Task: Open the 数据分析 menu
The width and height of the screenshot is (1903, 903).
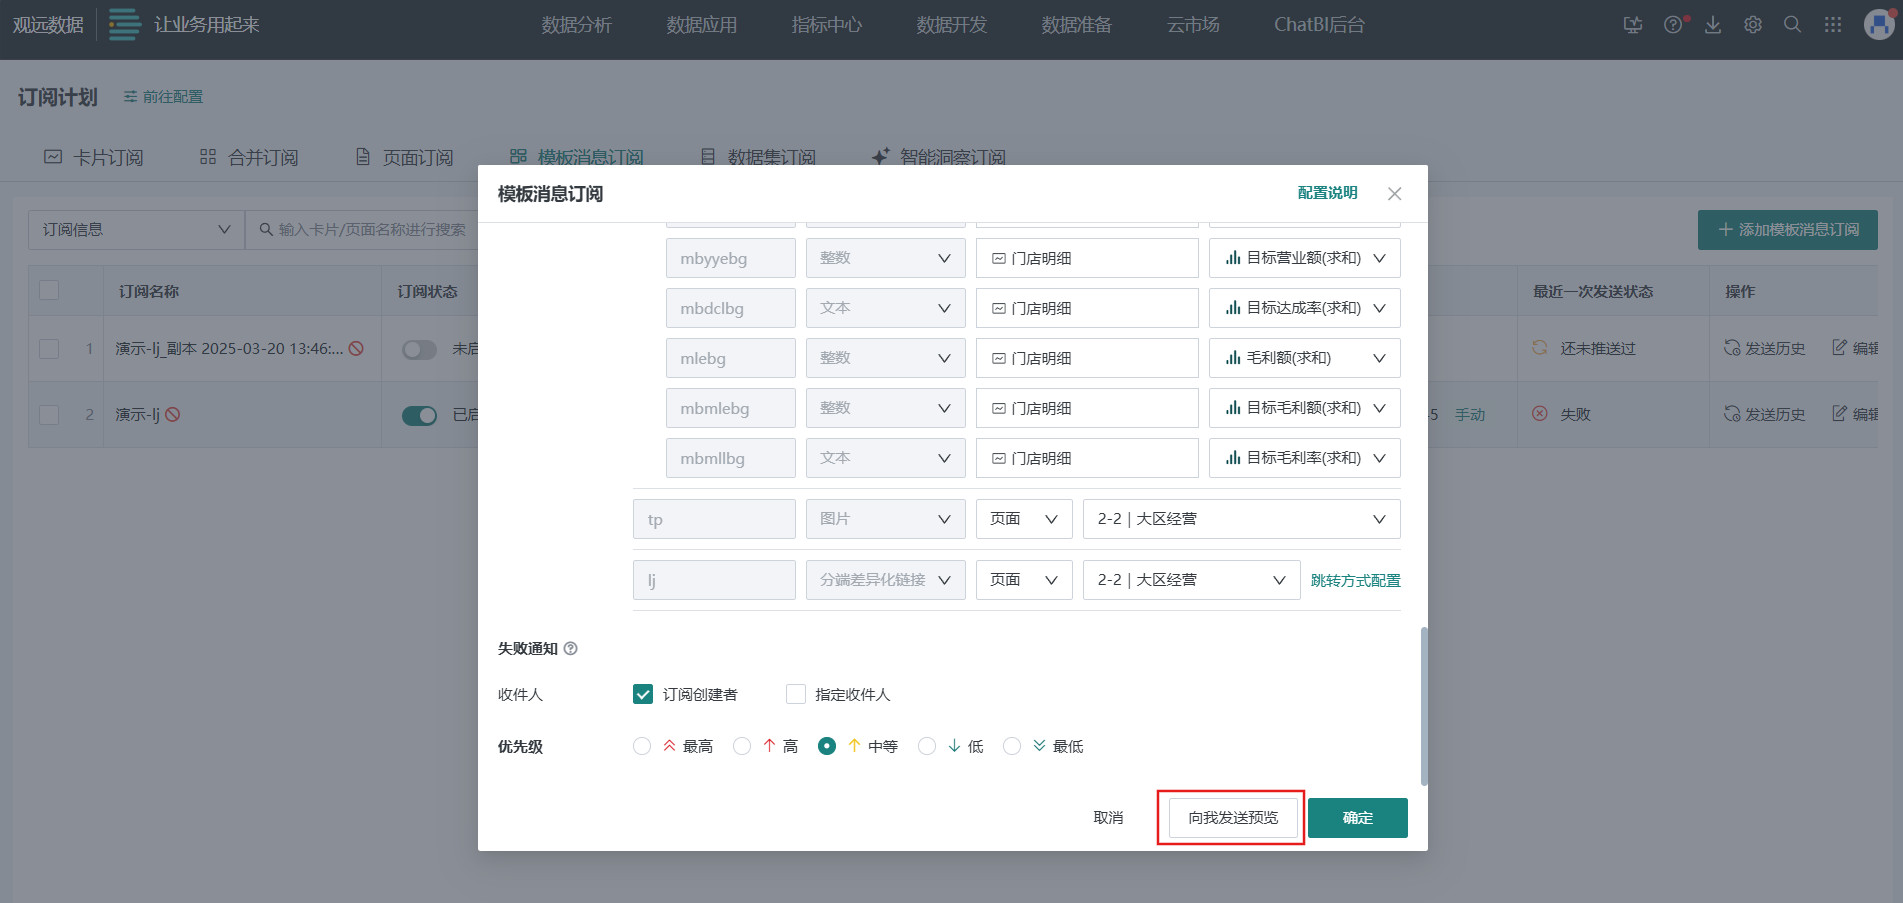Action: coord(576,25)
